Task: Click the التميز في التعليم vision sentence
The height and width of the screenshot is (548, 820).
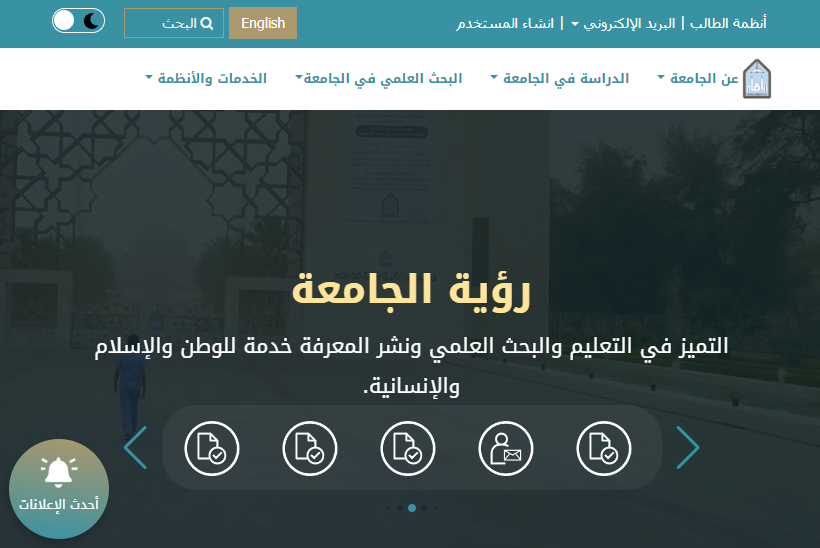Action: (x=411, y=367)
